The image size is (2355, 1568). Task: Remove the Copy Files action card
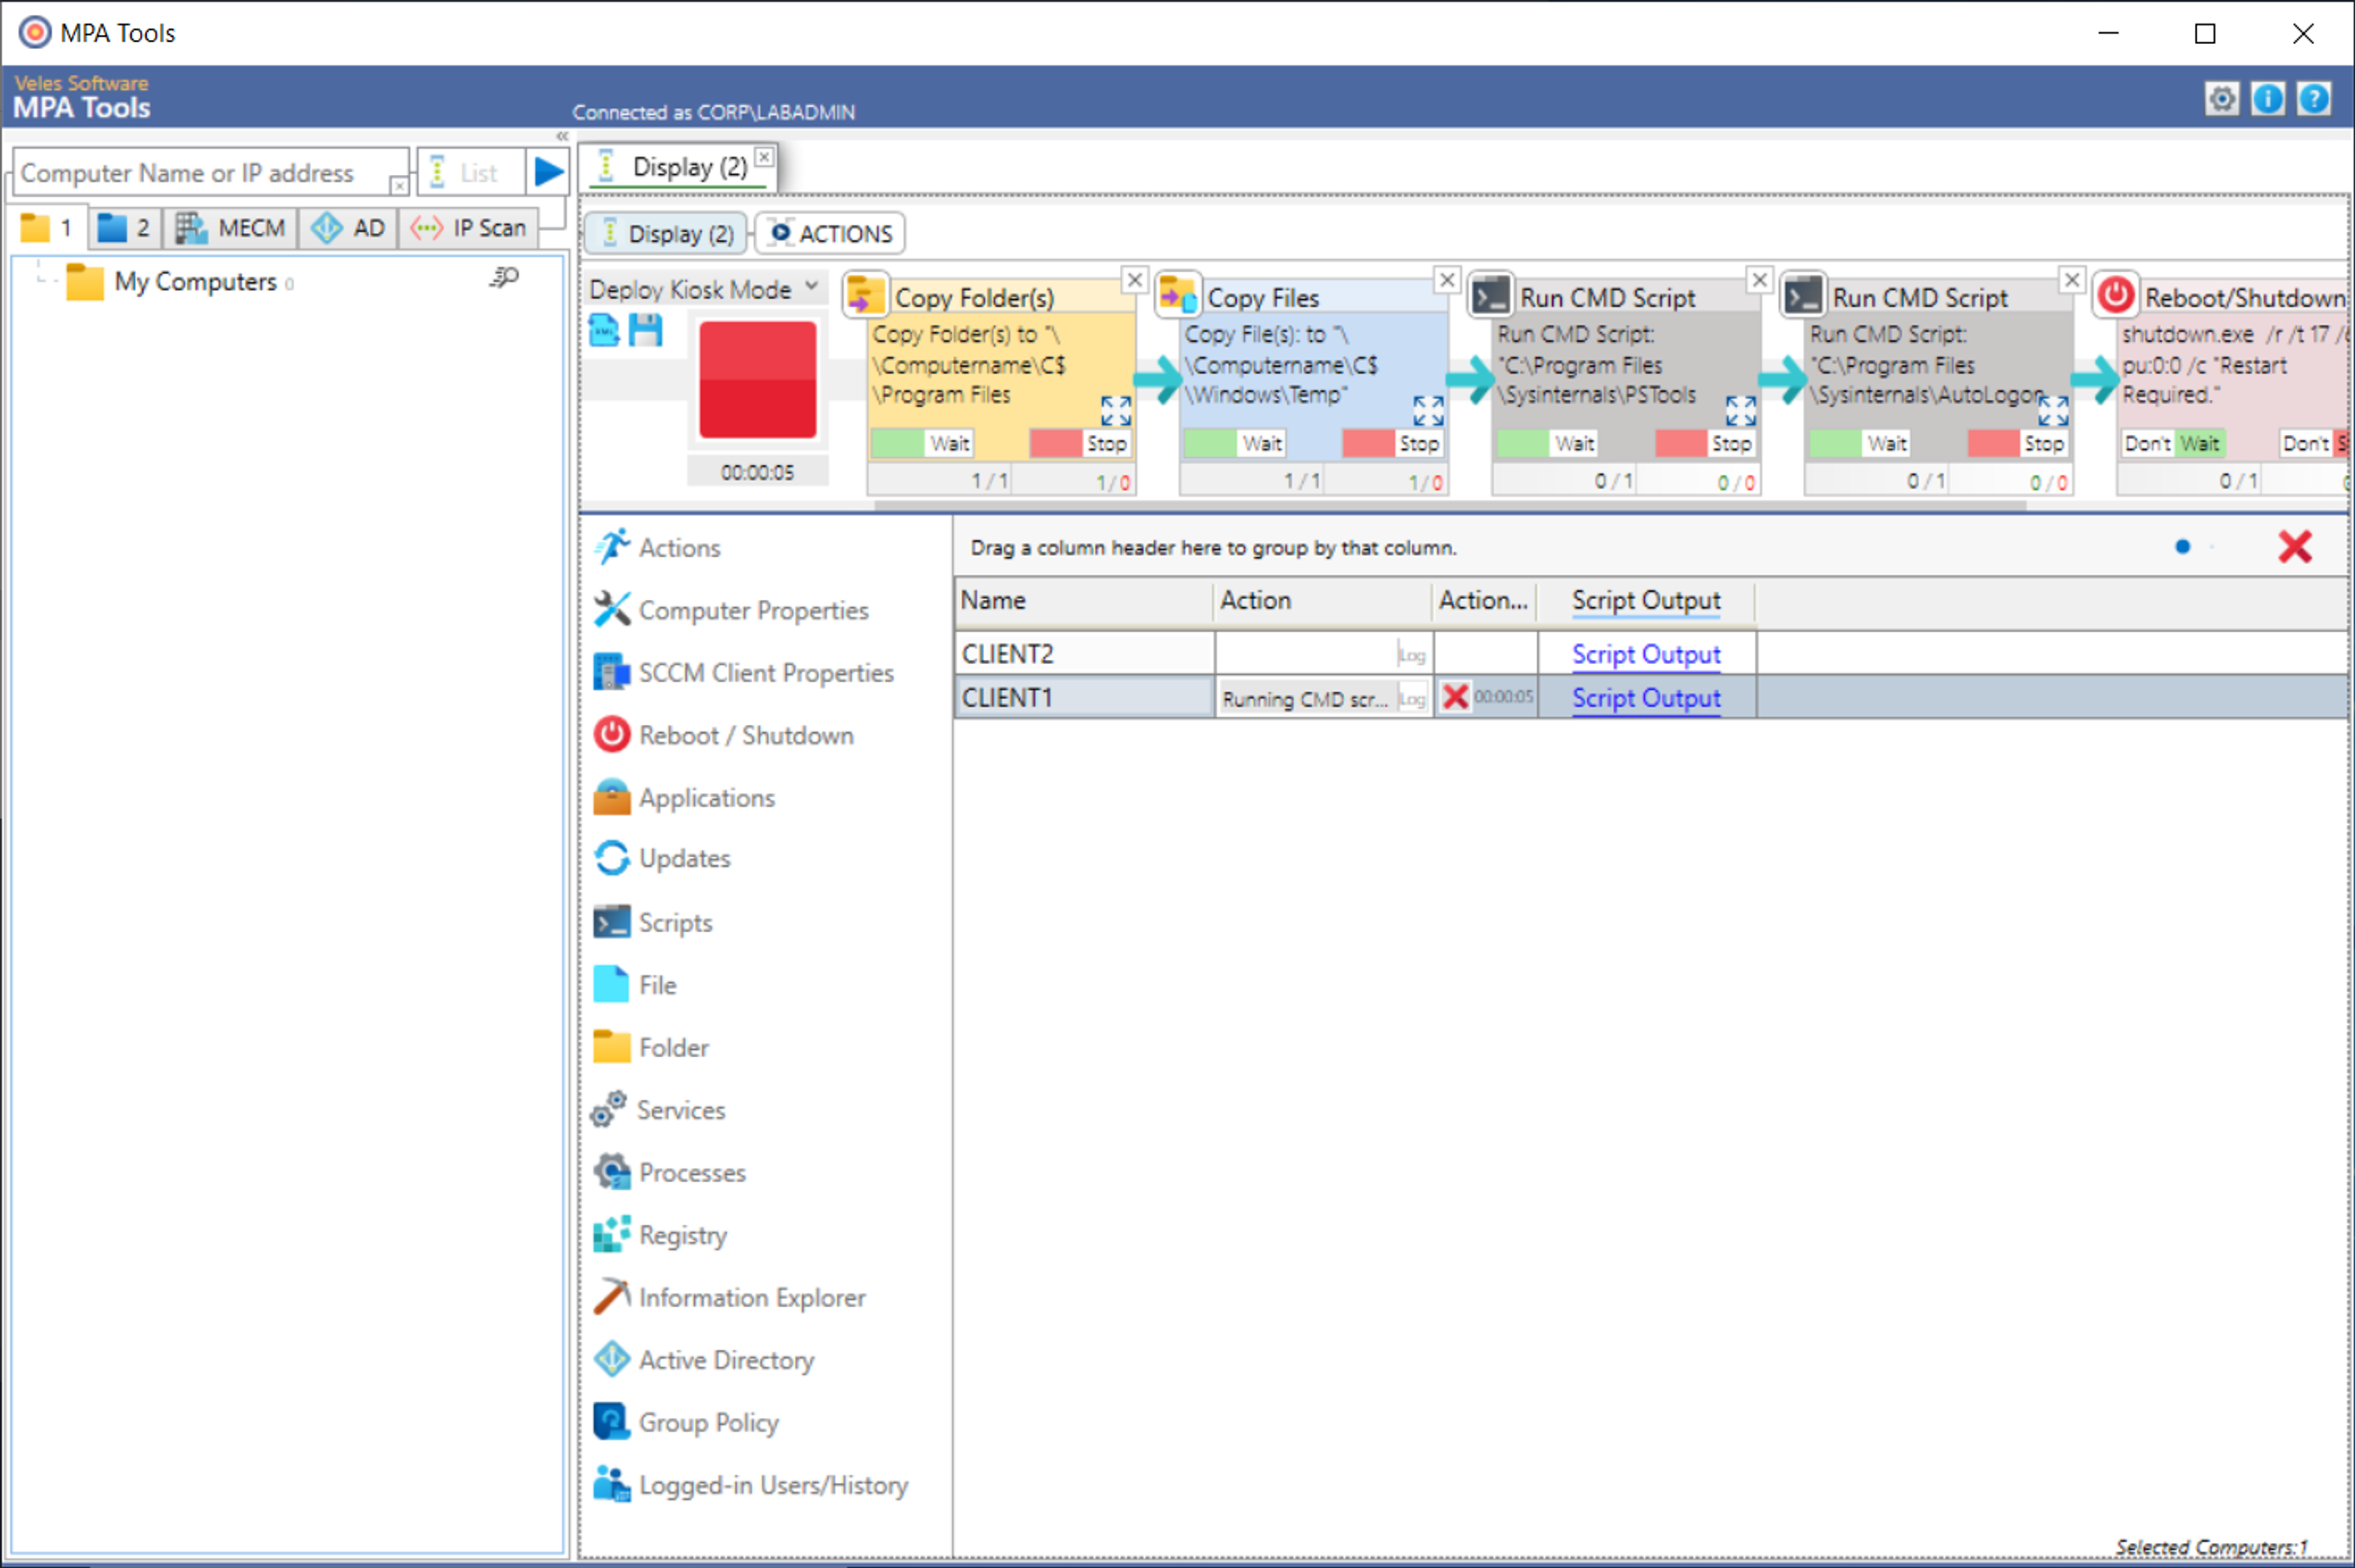point(1446,280)
